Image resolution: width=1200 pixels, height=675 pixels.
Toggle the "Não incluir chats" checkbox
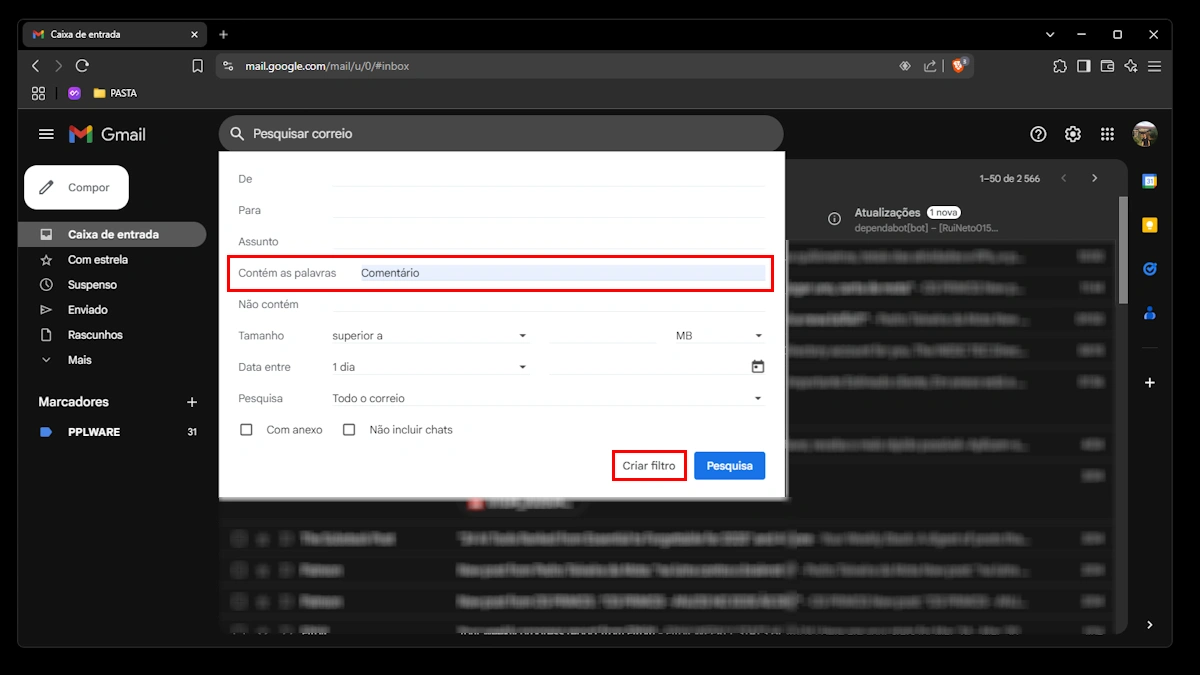[x=349, y=430]
